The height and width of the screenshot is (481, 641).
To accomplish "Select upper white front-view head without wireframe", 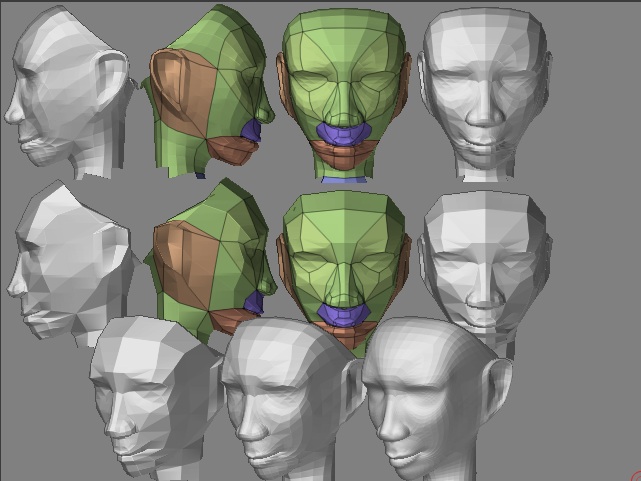I will [x=484, y=94].
